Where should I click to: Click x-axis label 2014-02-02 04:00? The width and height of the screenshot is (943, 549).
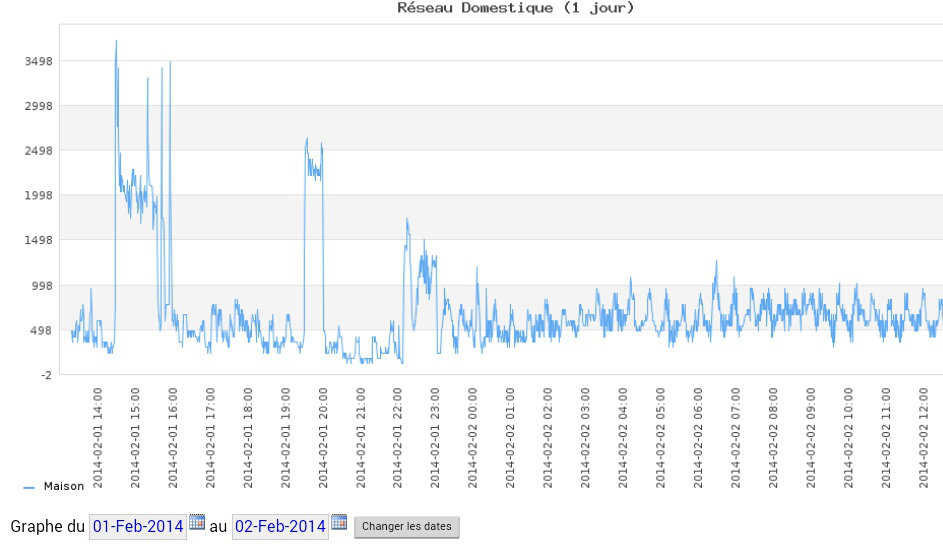pos(622,438)
